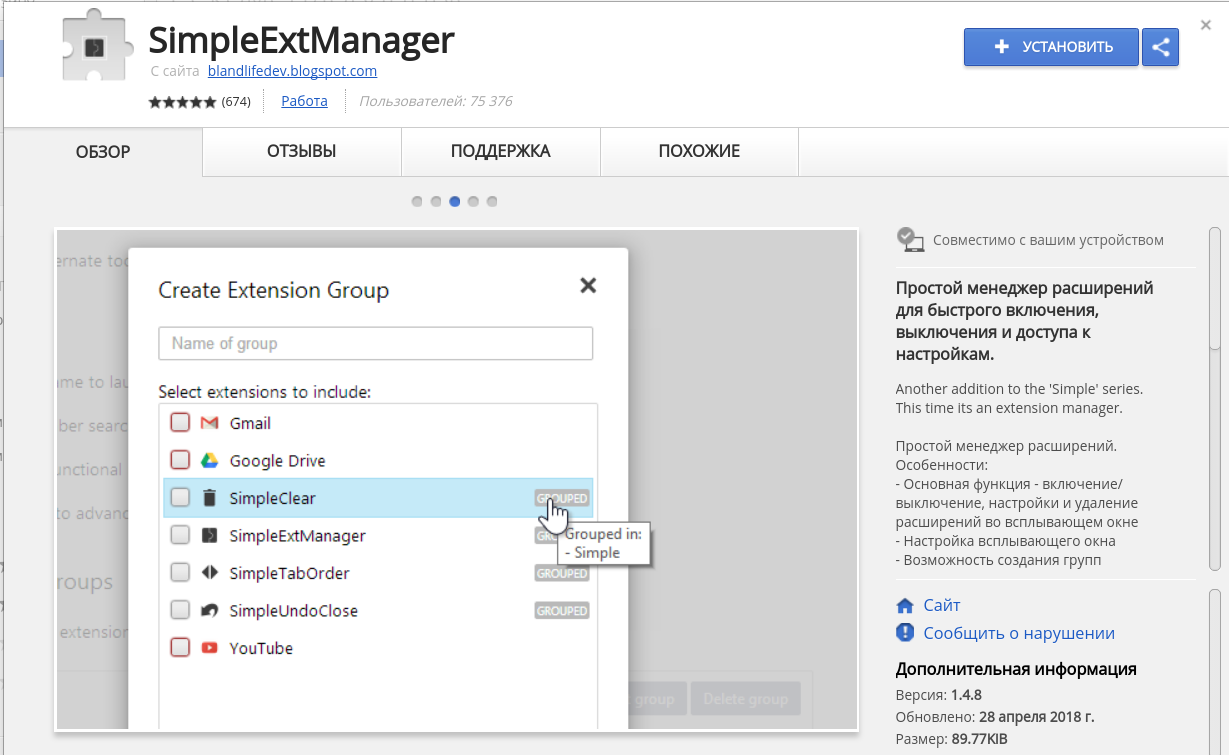Image resolution: width=1229 pixels, height=755 pixels.
Task: Enable the SimpleUndoClose checkbox
Action: (x=180, y=610)
